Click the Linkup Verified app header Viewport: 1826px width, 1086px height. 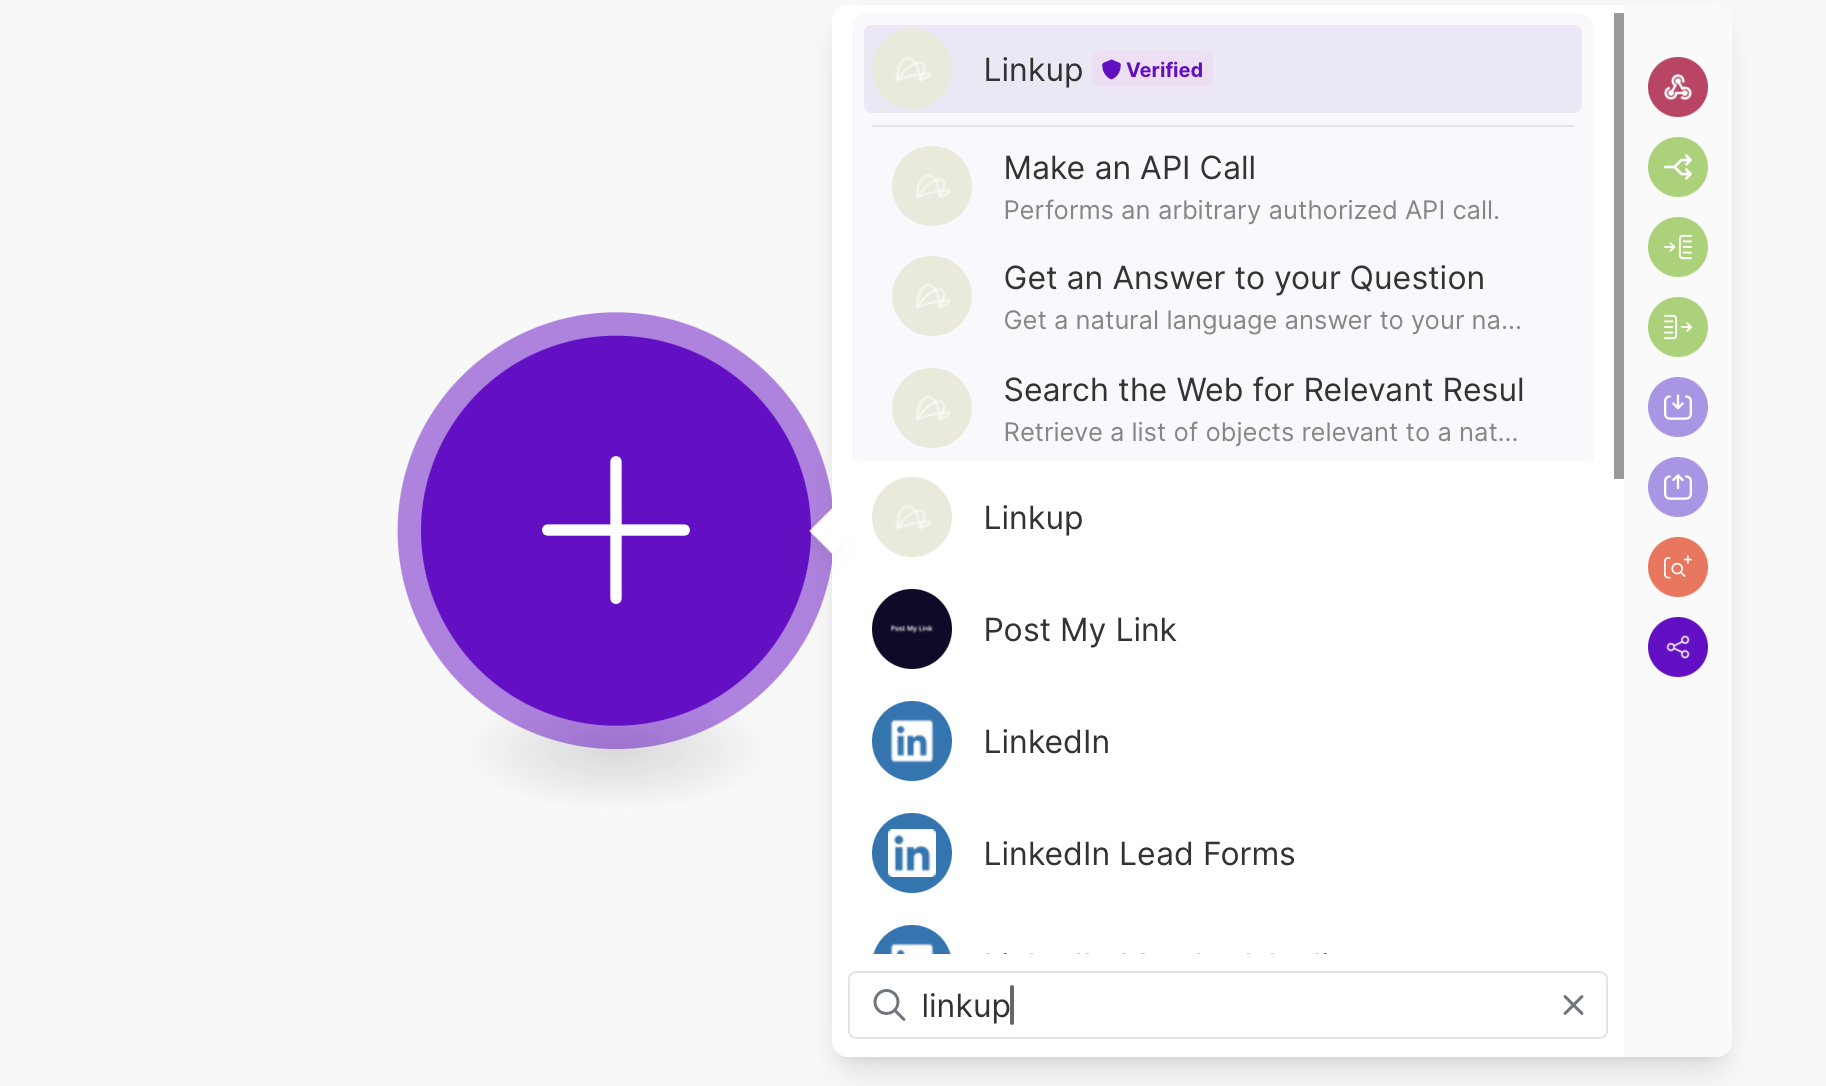pyautogui.click(x=1222, y=69)
